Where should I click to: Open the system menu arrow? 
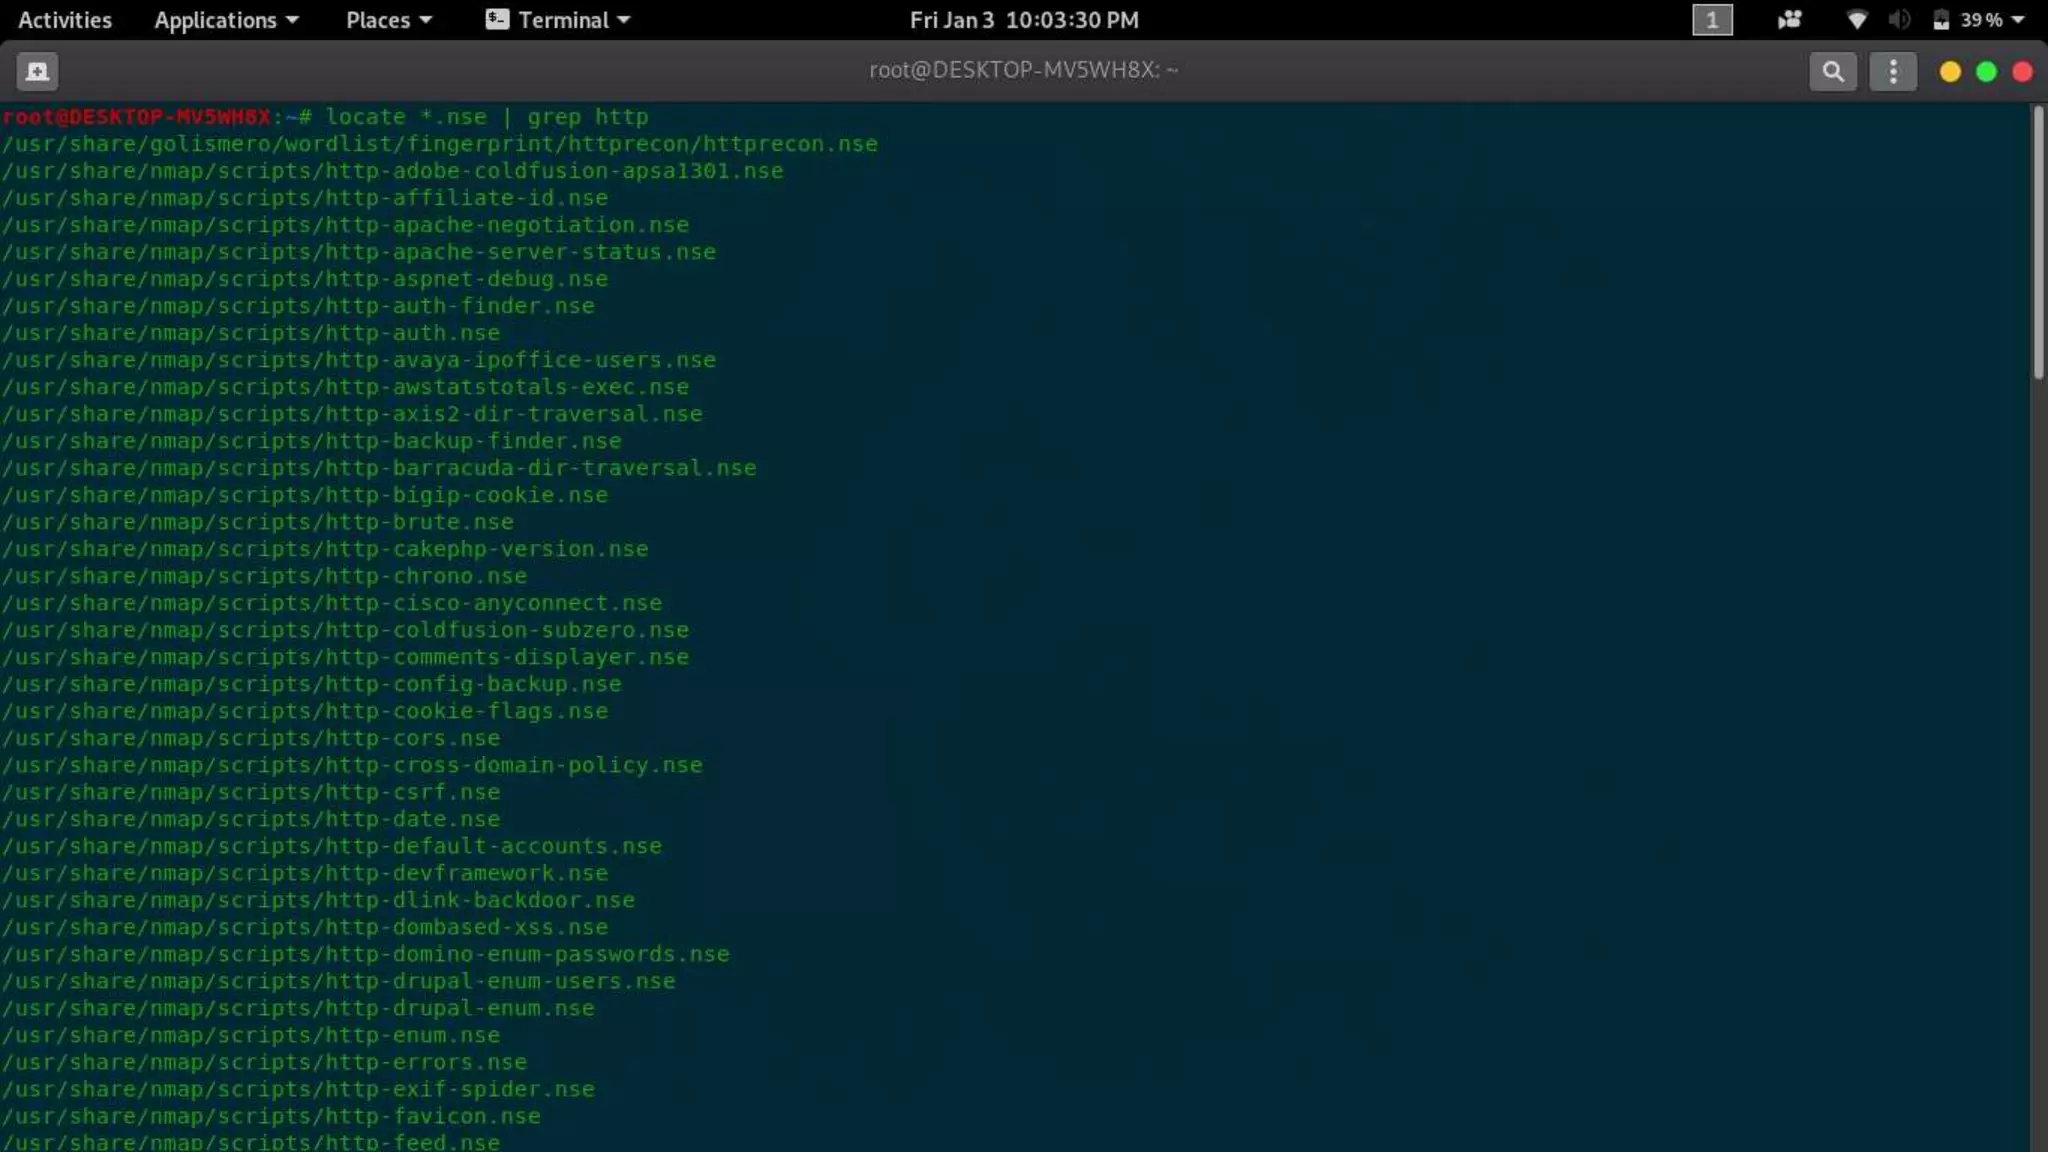pos(2018,20)
